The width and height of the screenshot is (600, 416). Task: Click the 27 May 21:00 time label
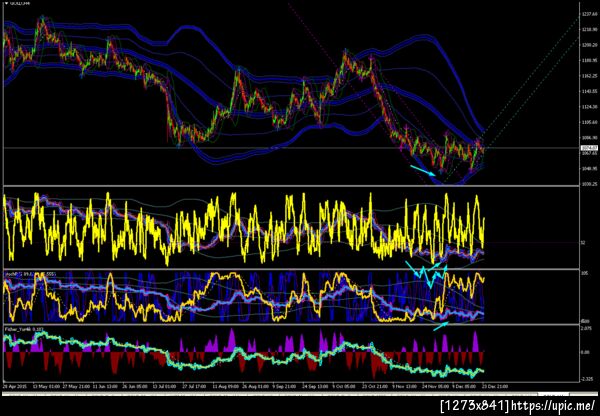74,387
